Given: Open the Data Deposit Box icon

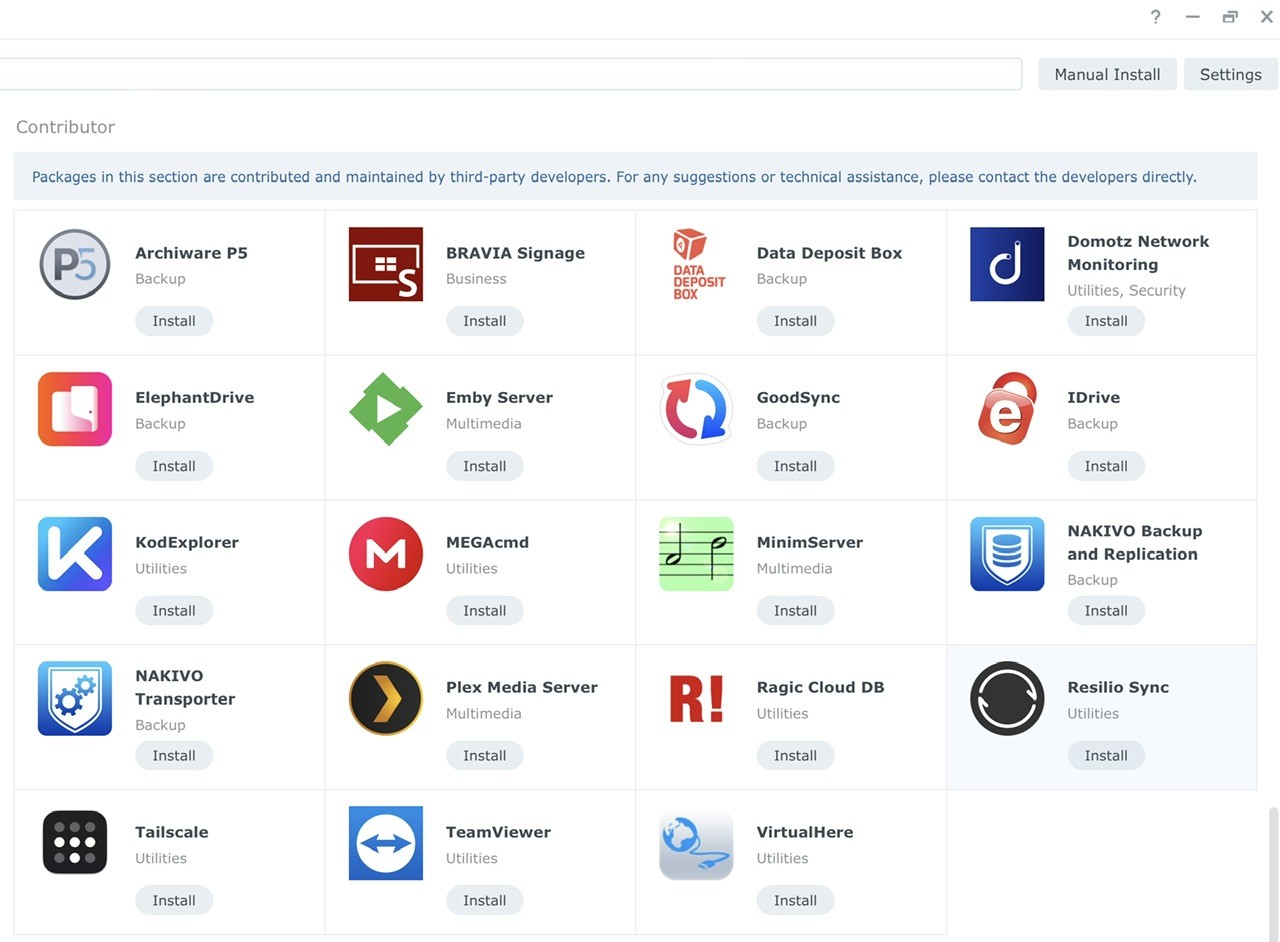Looking at the screenshot, I should tap(697, 264).
